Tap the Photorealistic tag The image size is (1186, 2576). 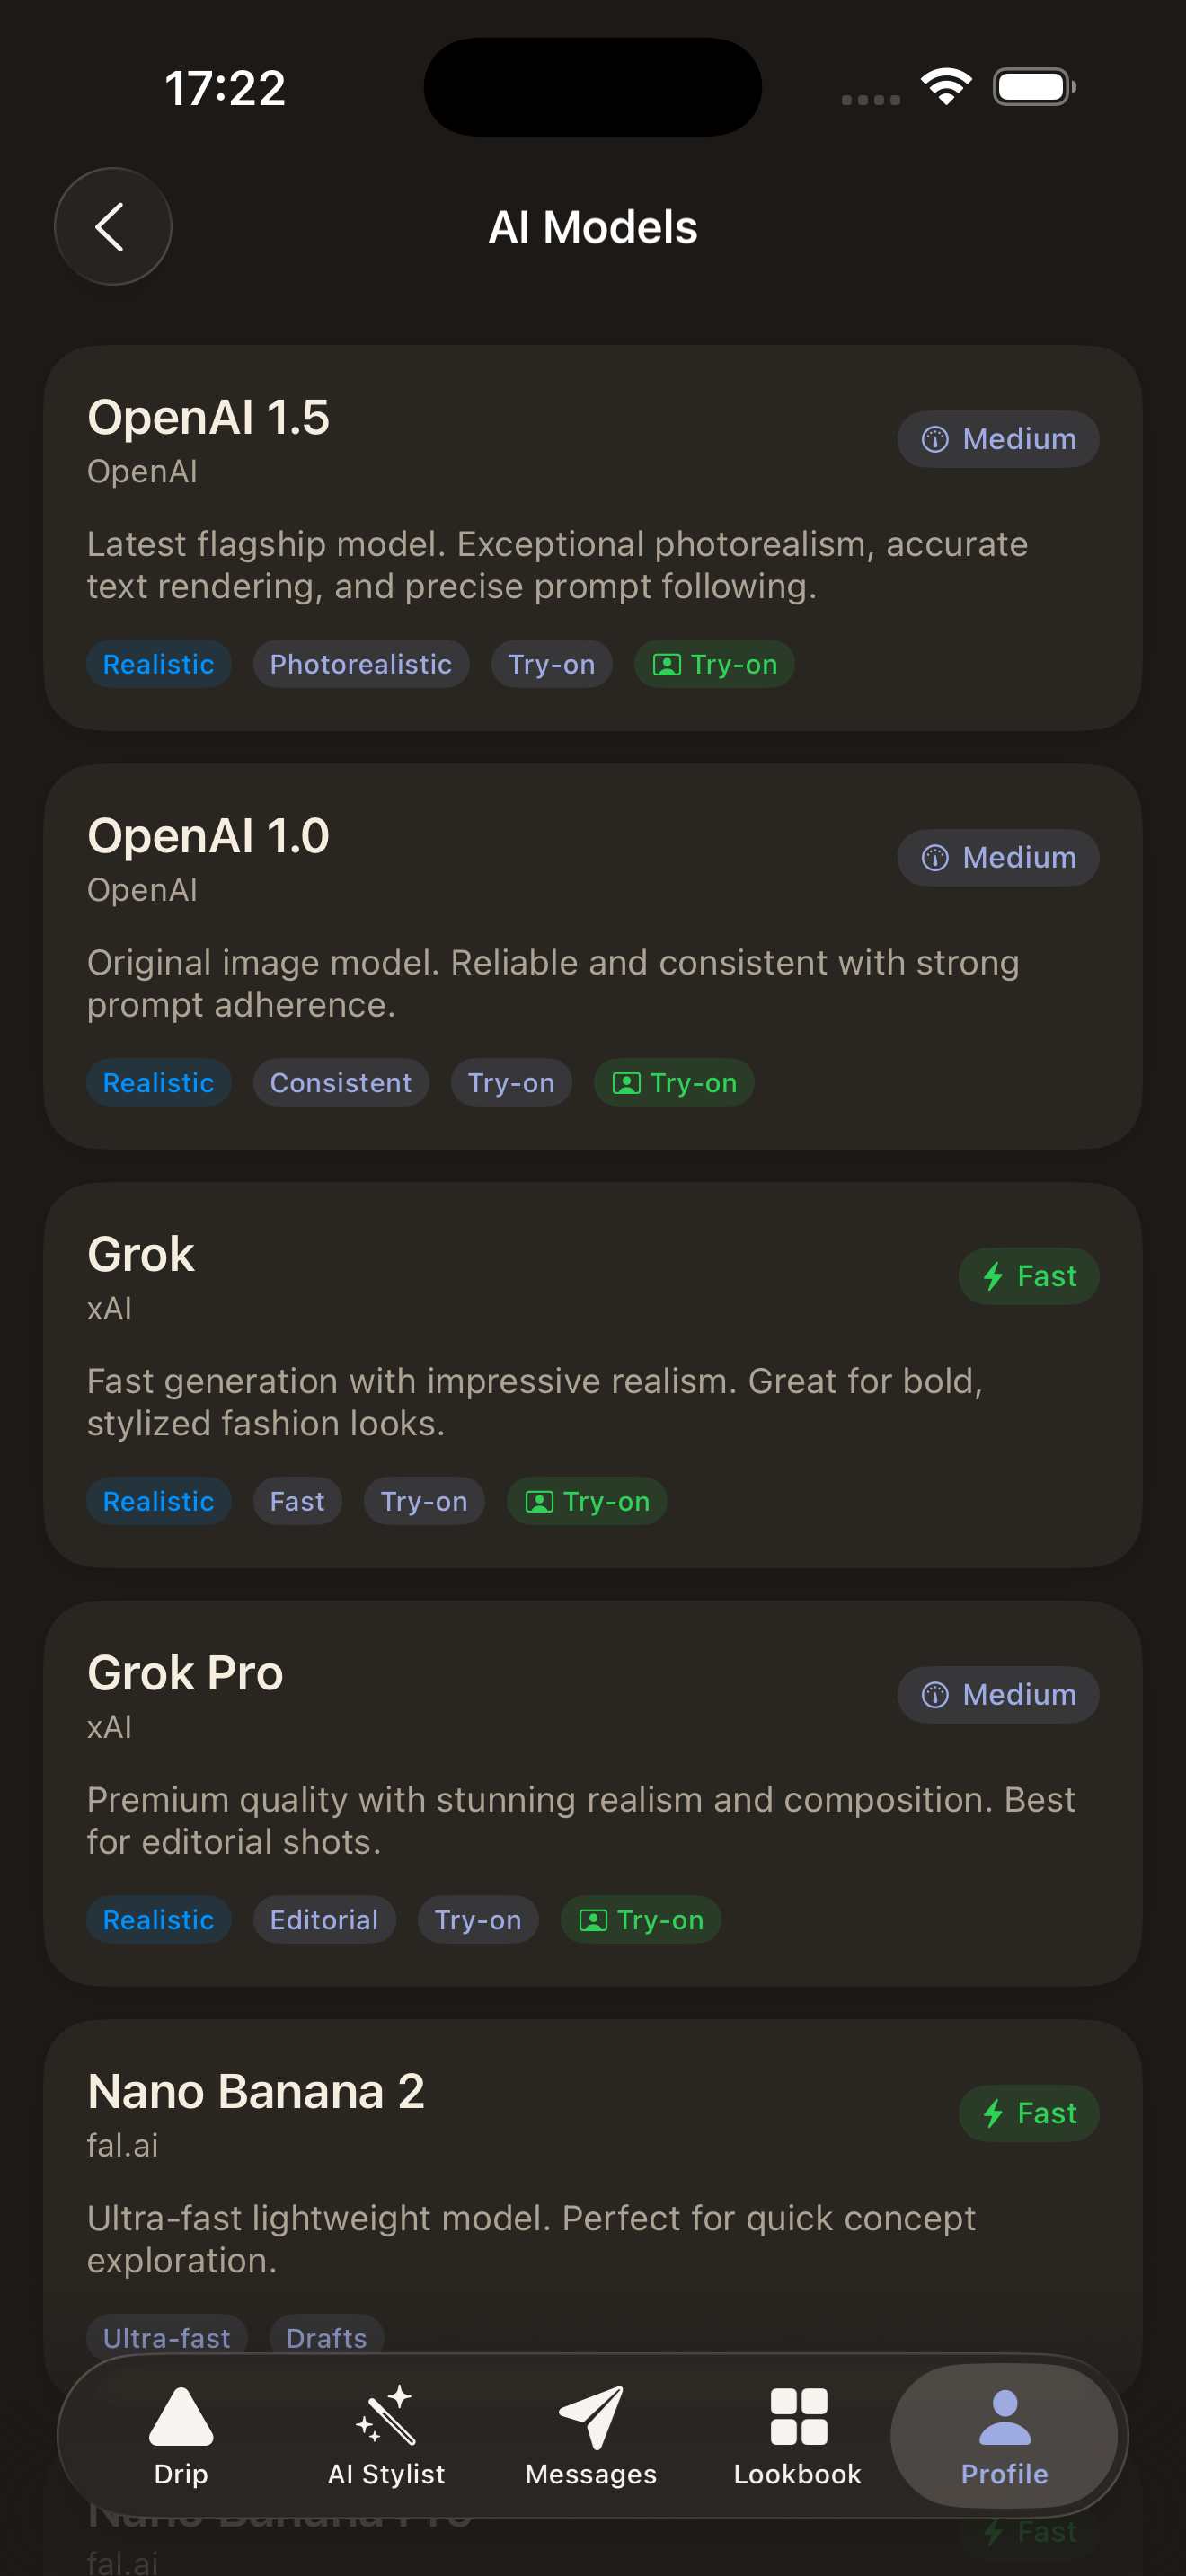[x=361, y=664]
